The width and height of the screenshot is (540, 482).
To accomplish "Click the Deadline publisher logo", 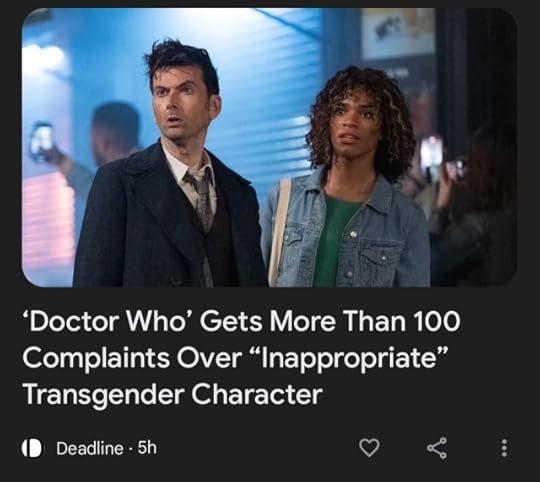I will pos(32,448).
